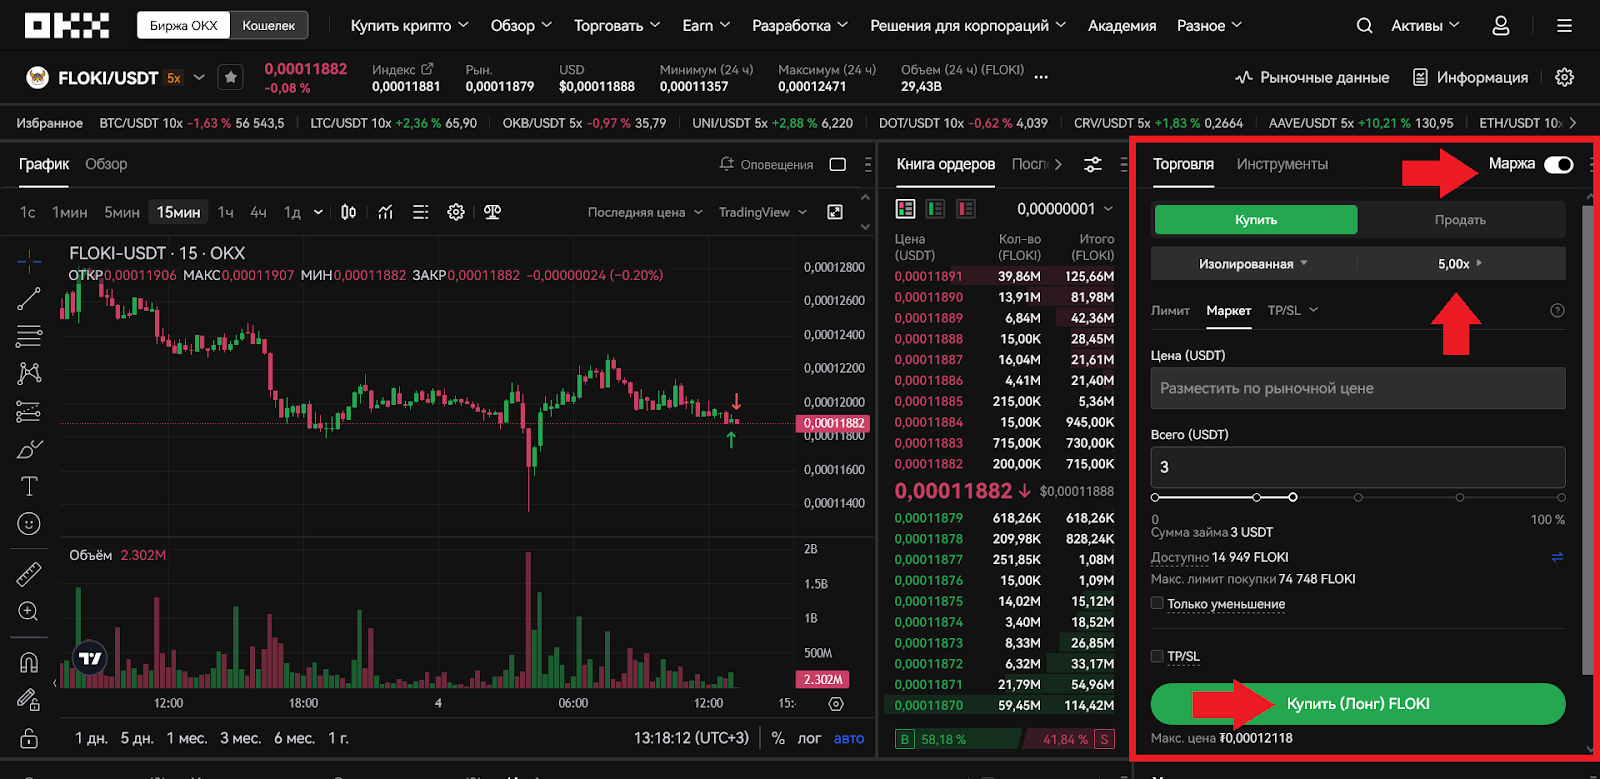
Task: Open the emoji sticker tool
Action: tap(29, 524)
